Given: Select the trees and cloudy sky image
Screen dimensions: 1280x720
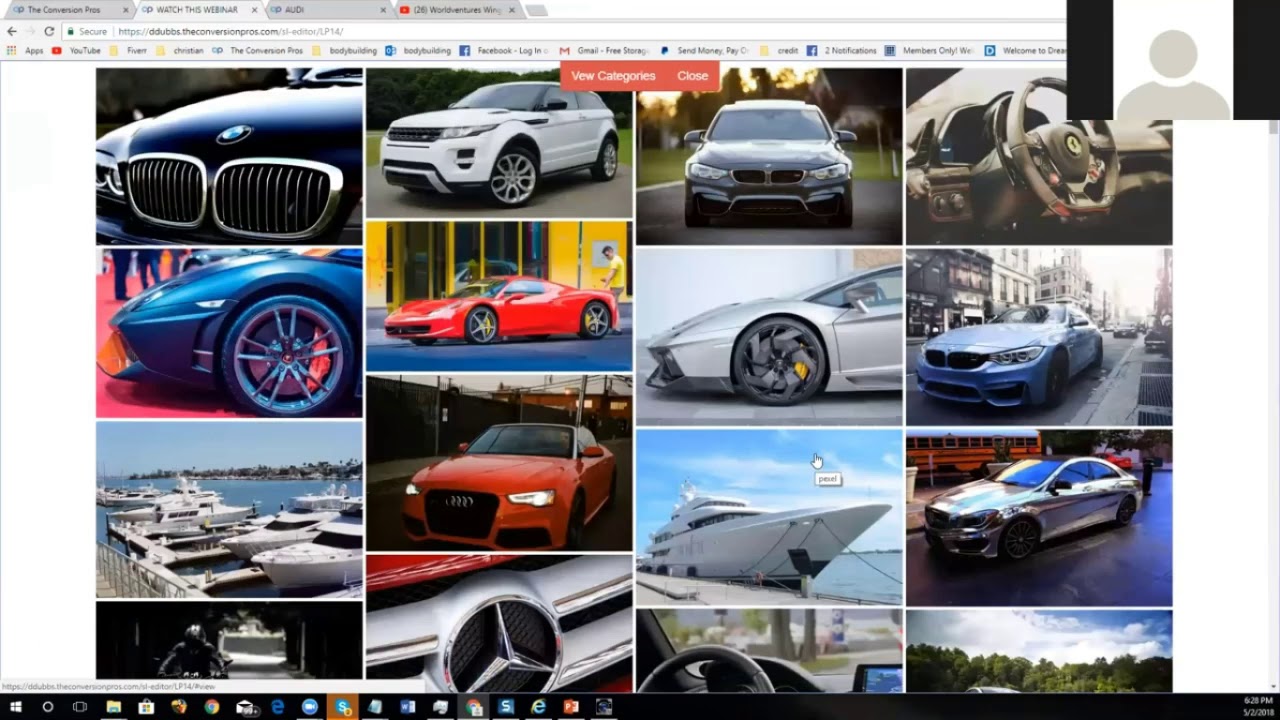Looking at the screenshot, I should (1039, 651).
